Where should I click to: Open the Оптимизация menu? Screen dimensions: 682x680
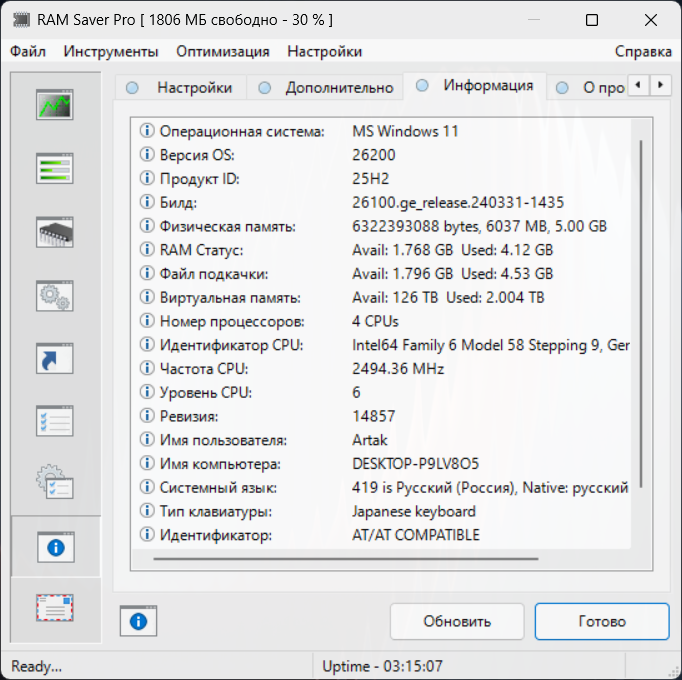tap(223, 51)
